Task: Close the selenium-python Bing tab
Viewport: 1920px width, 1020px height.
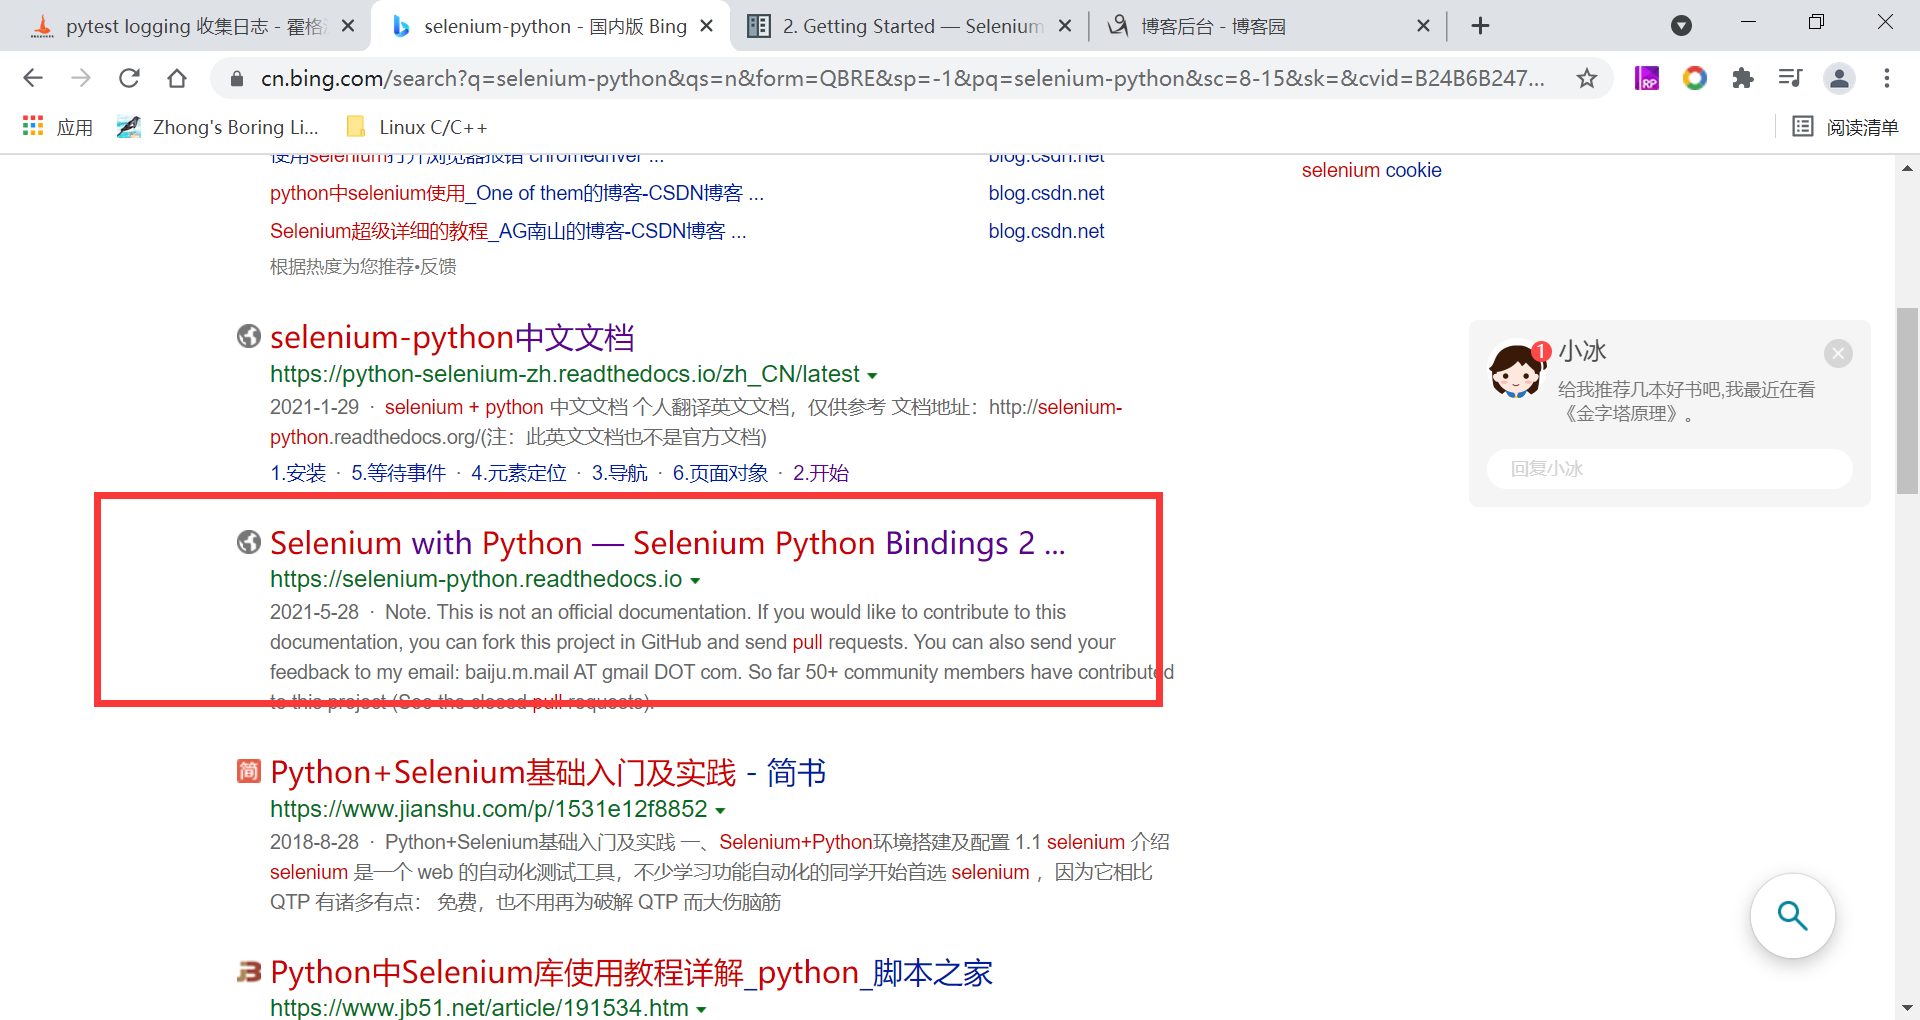Action: point(707,26)
